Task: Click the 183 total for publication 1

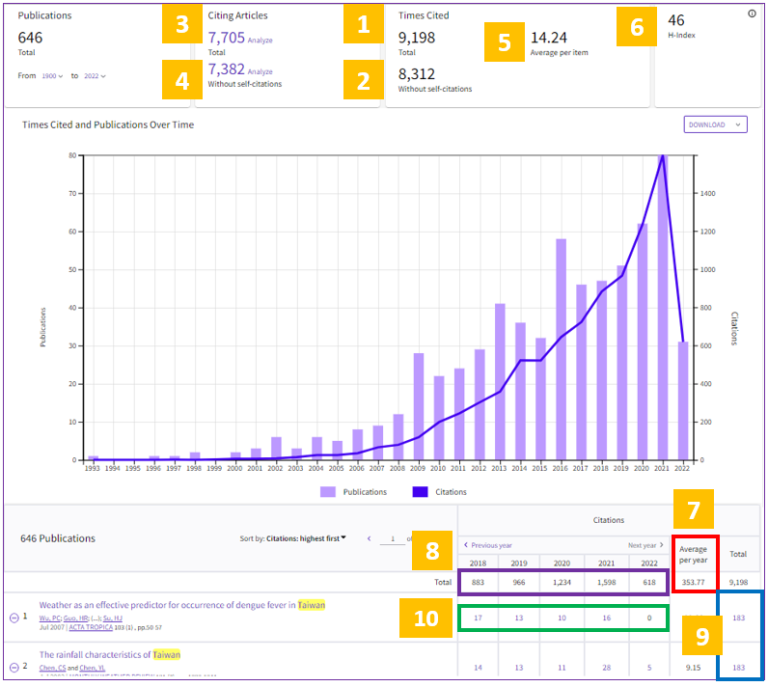Action: (738, 618)
